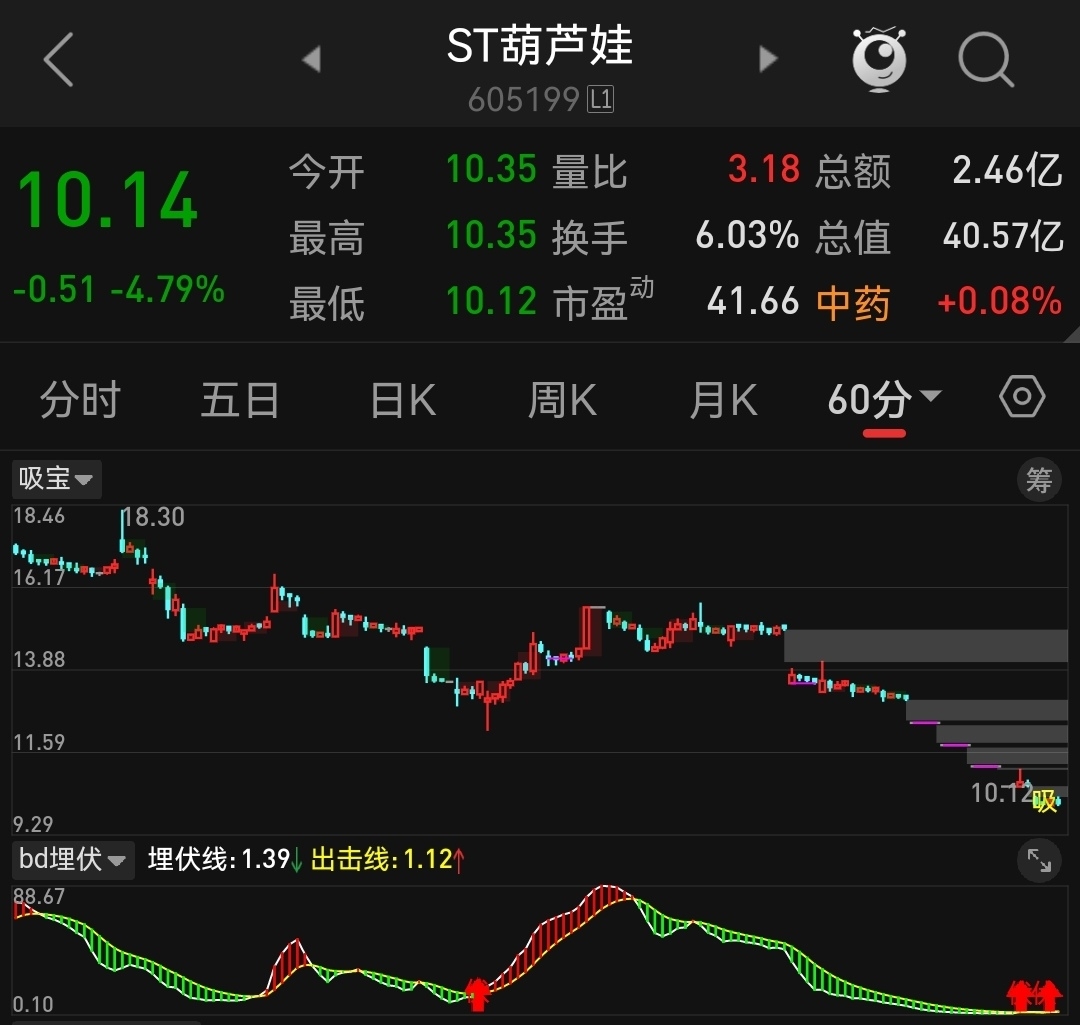Tap the L1 level badge

600,100
